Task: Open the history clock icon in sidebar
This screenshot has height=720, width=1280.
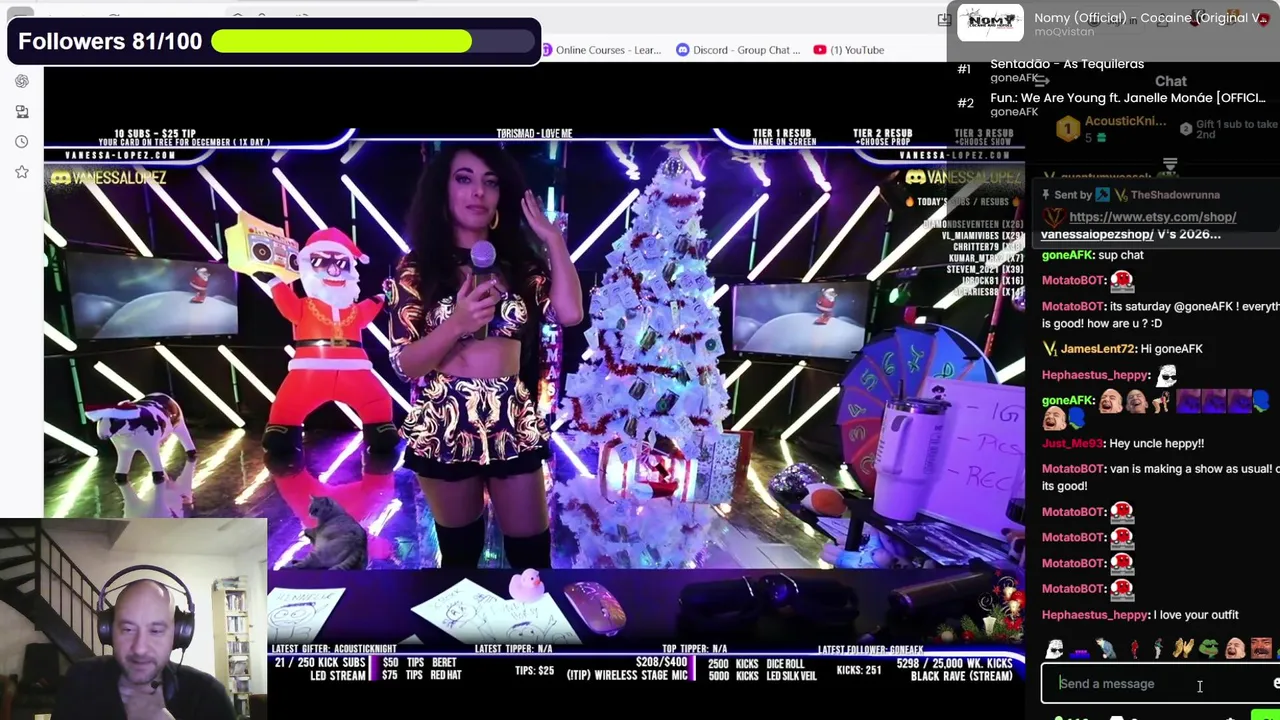Action: [x=22, y=142]
